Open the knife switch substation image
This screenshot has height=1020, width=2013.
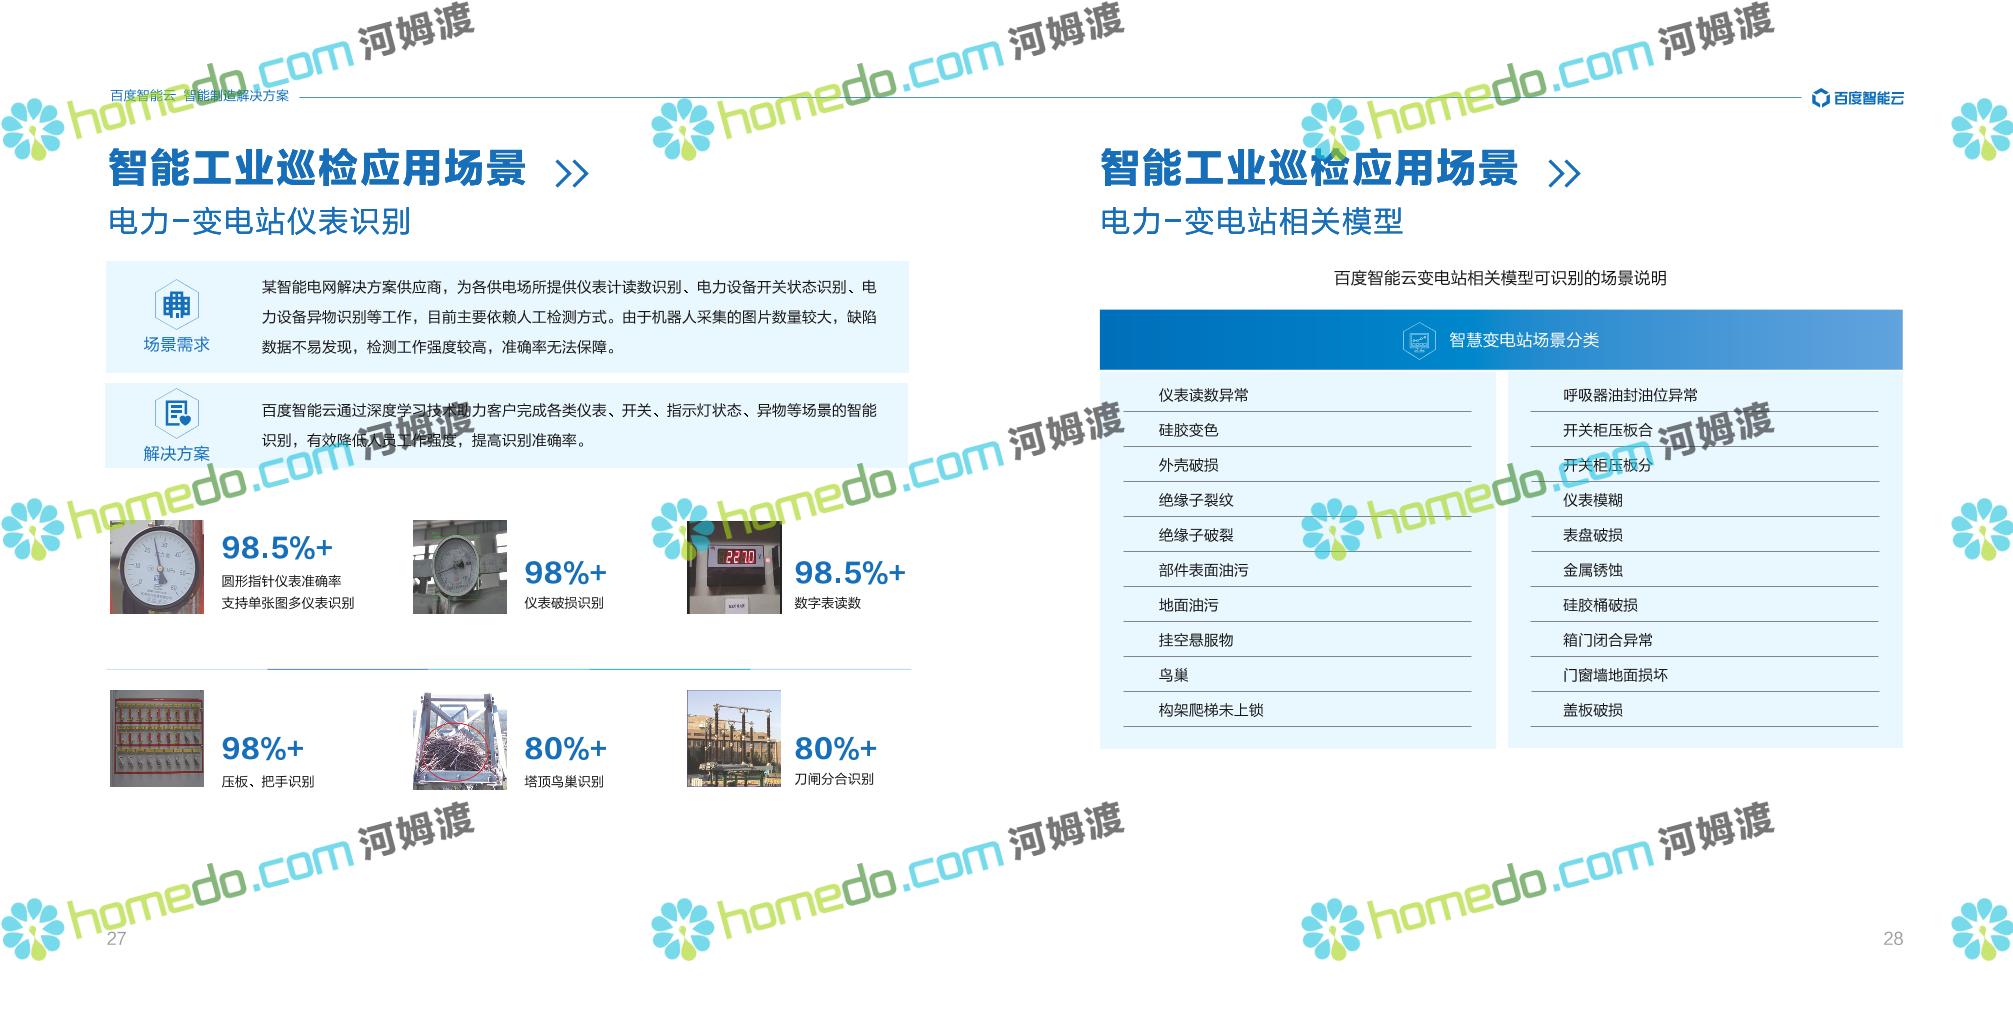734,738
